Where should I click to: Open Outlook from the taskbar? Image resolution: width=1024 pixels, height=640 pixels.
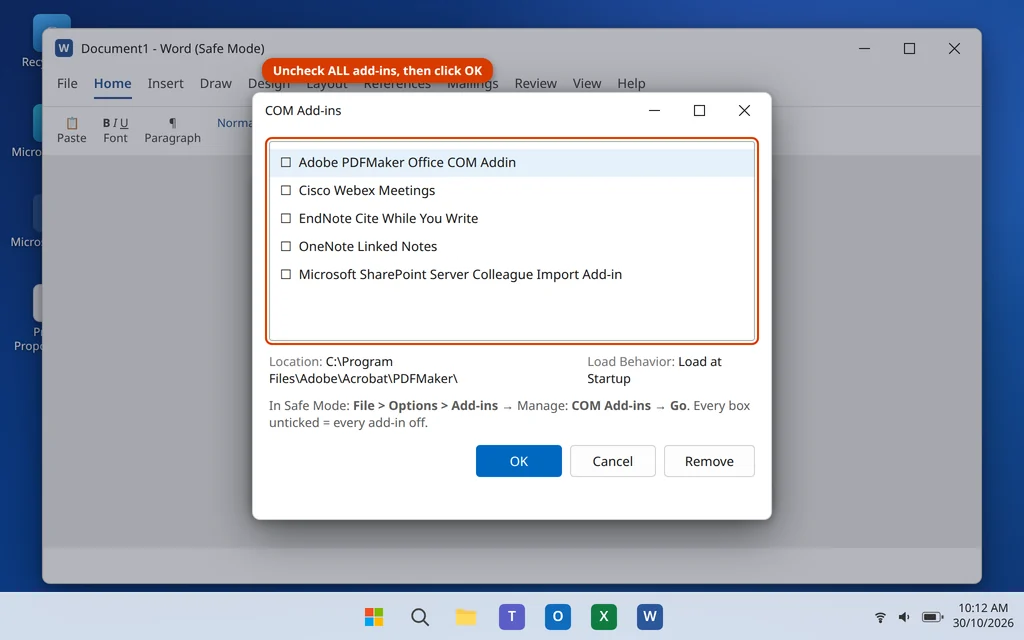[558, 616]
